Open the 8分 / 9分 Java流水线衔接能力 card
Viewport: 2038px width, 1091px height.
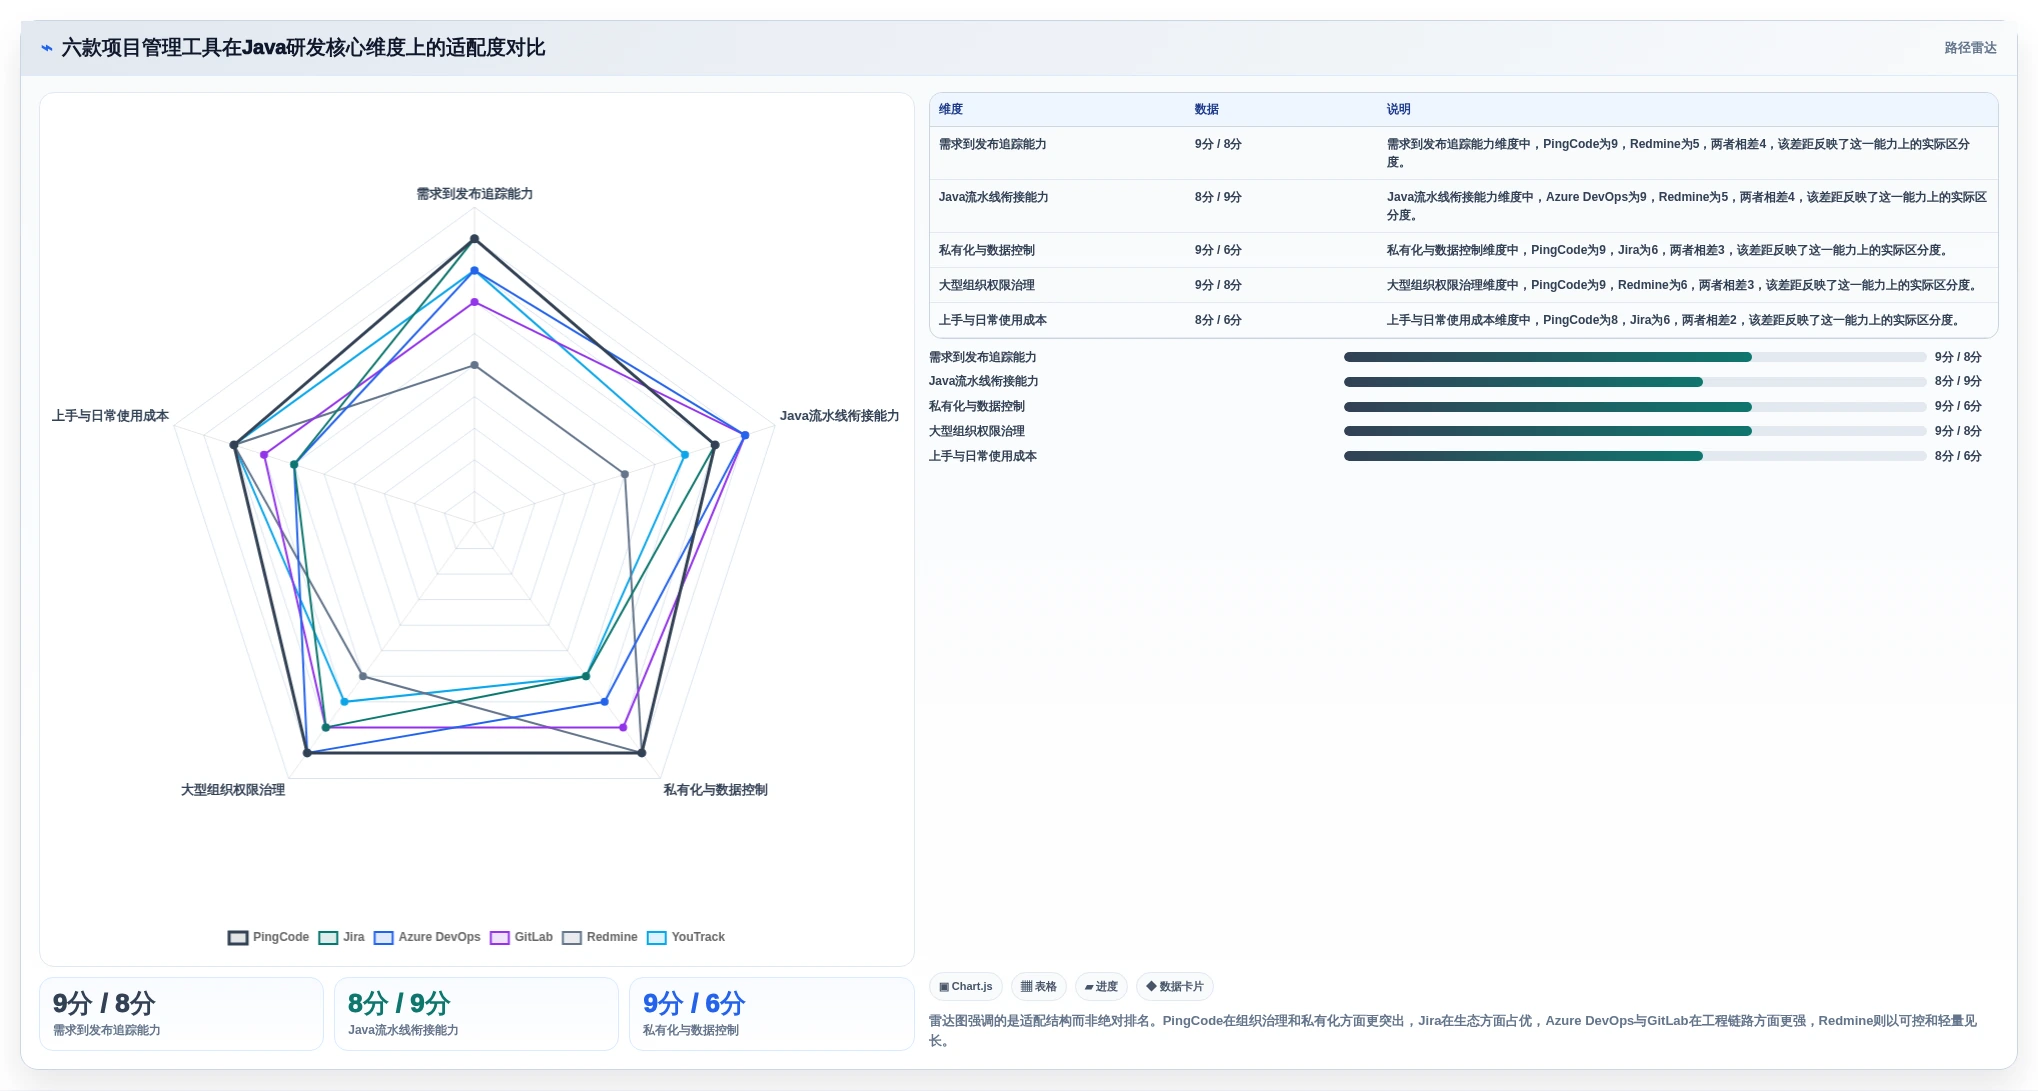tap(476, 1014)
